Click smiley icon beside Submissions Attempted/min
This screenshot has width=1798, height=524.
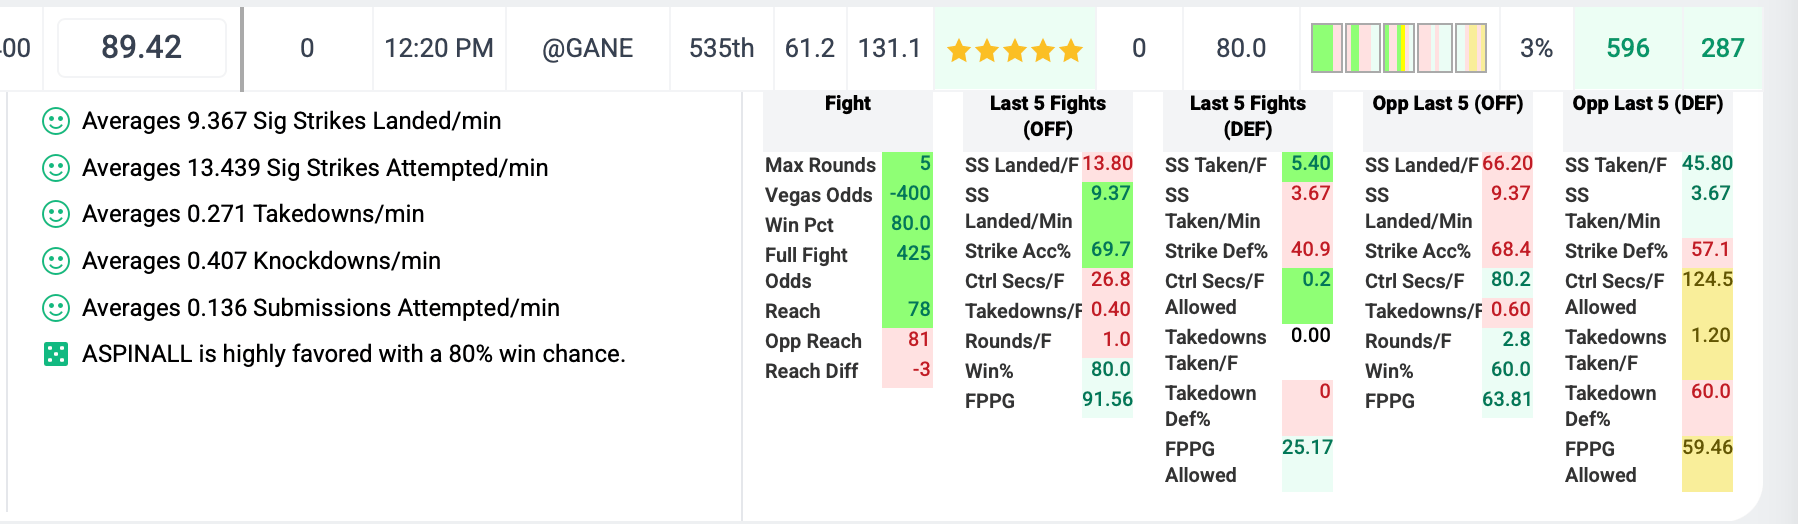click(x=56, y=308)
